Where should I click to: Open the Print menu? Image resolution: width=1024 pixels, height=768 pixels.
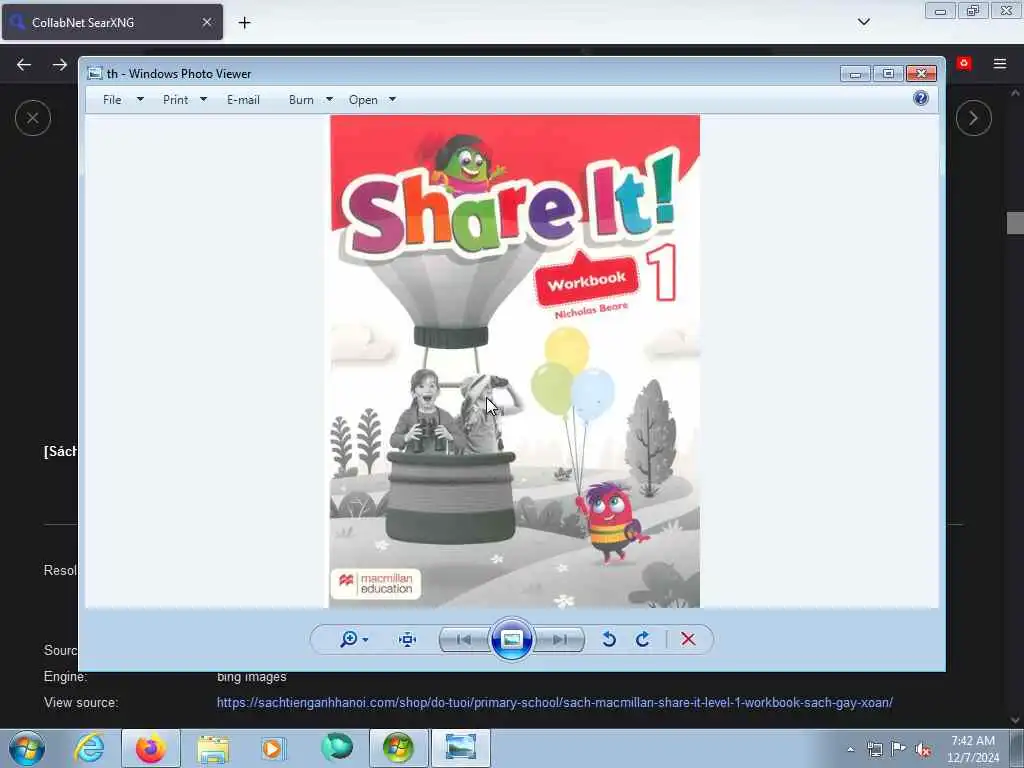[x=175, y=100]
